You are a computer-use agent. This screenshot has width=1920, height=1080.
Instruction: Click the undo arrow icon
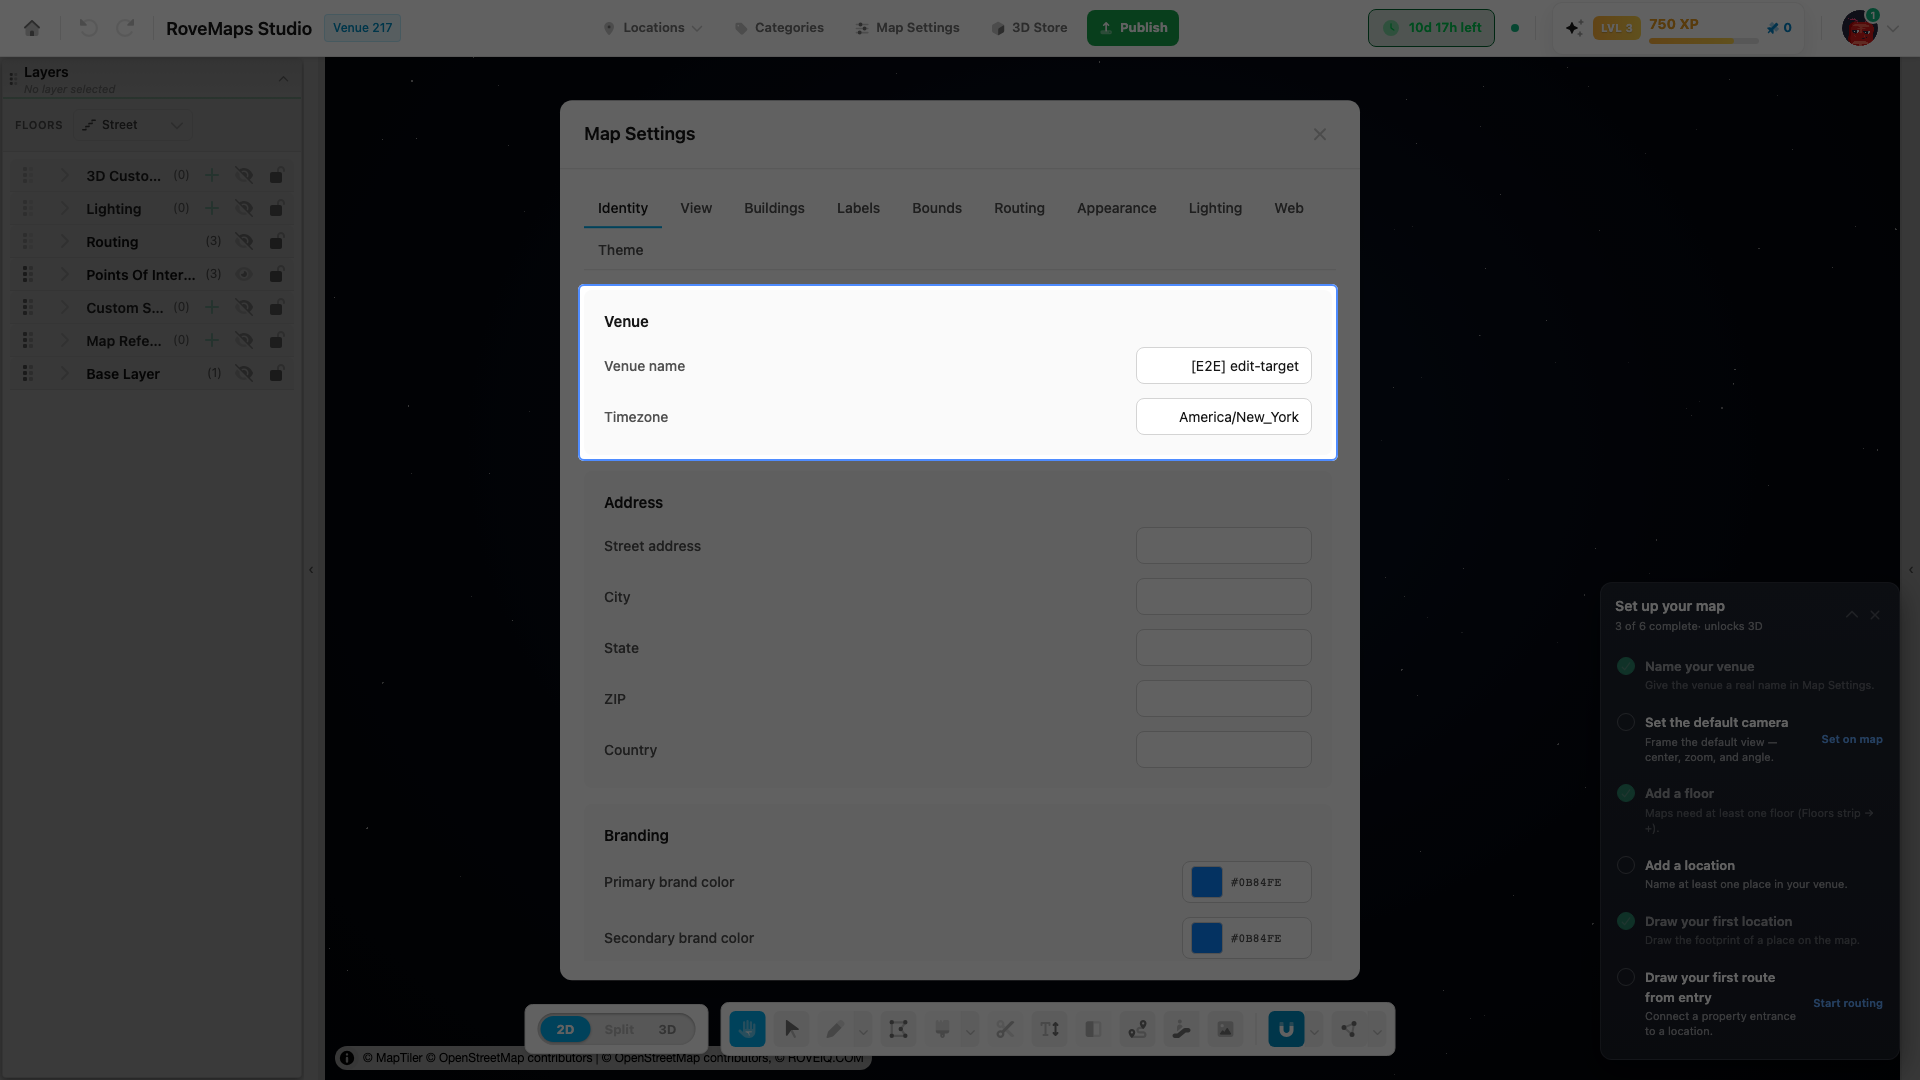88,28
